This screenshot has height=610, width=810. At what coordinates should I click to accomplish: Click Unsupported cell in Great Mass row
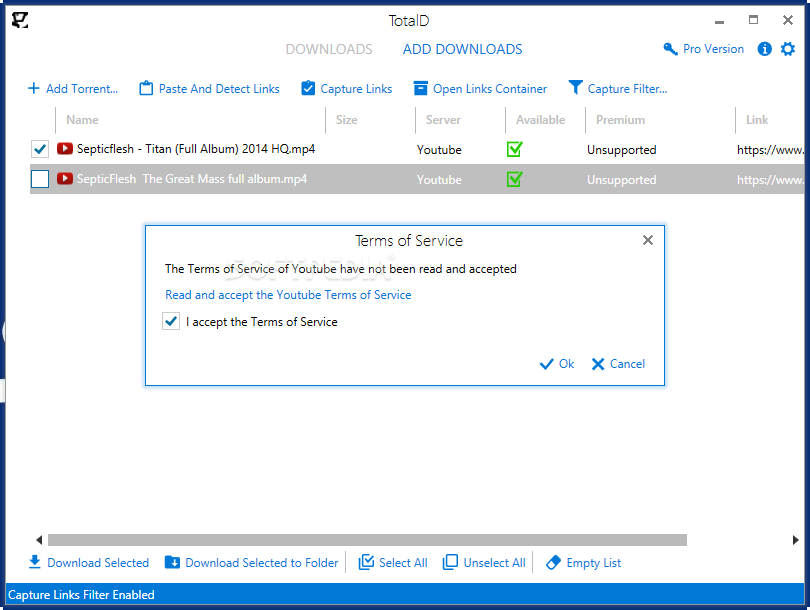(621, 180)
